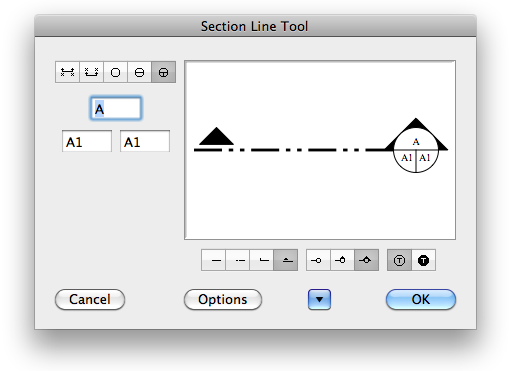Select the dash-dot line style button

pos(238,260)
